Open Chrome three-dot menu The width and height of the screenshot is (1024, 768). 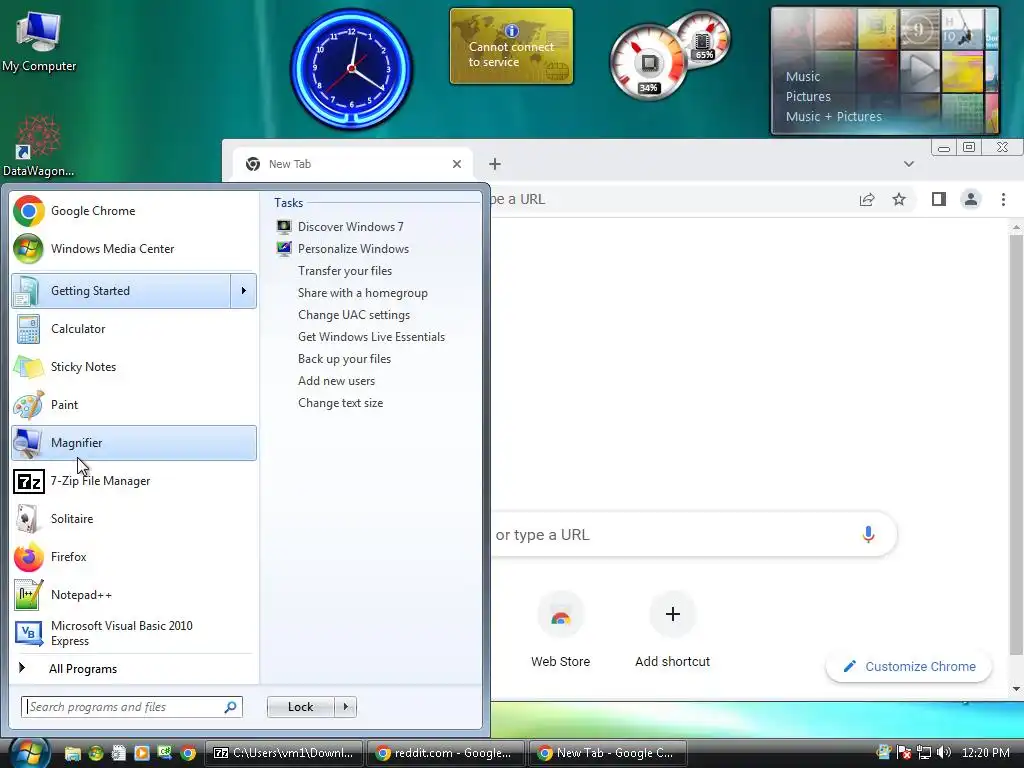(x=1003, y=199)
